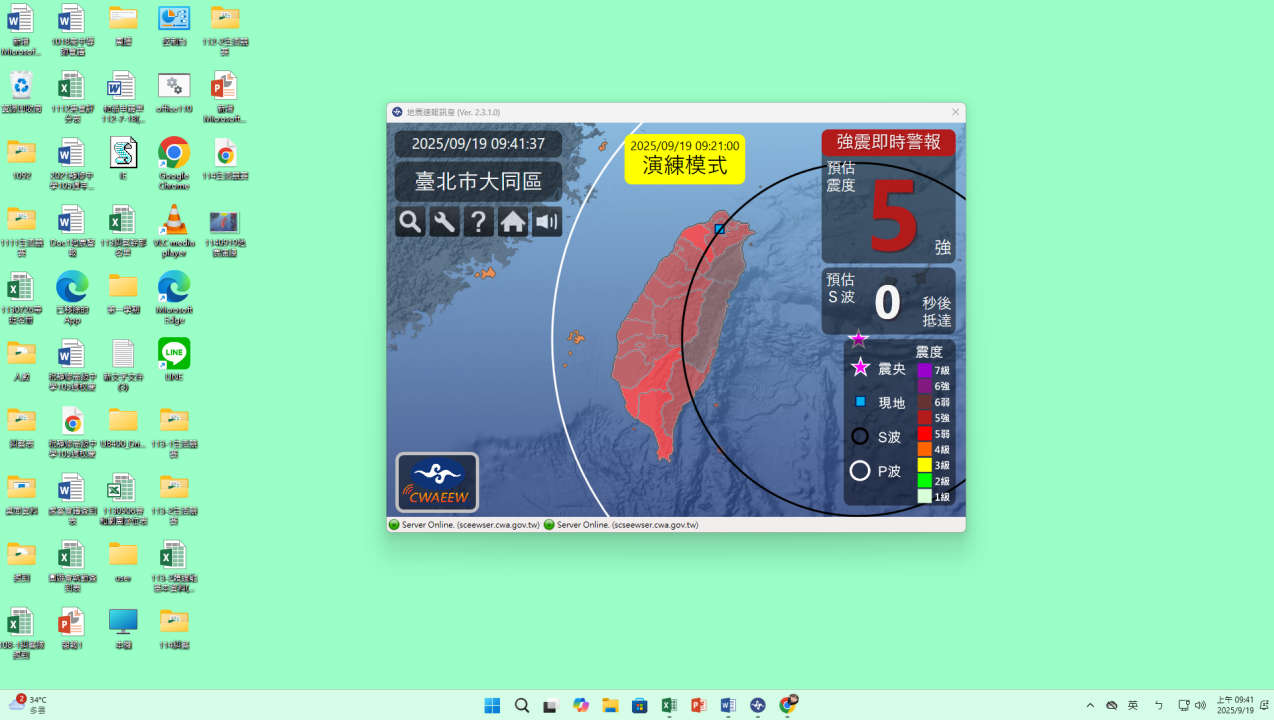Viewport: 1274px width, 720px height.
Task: Open the Windows Start menu
Action: click(492, 706)
